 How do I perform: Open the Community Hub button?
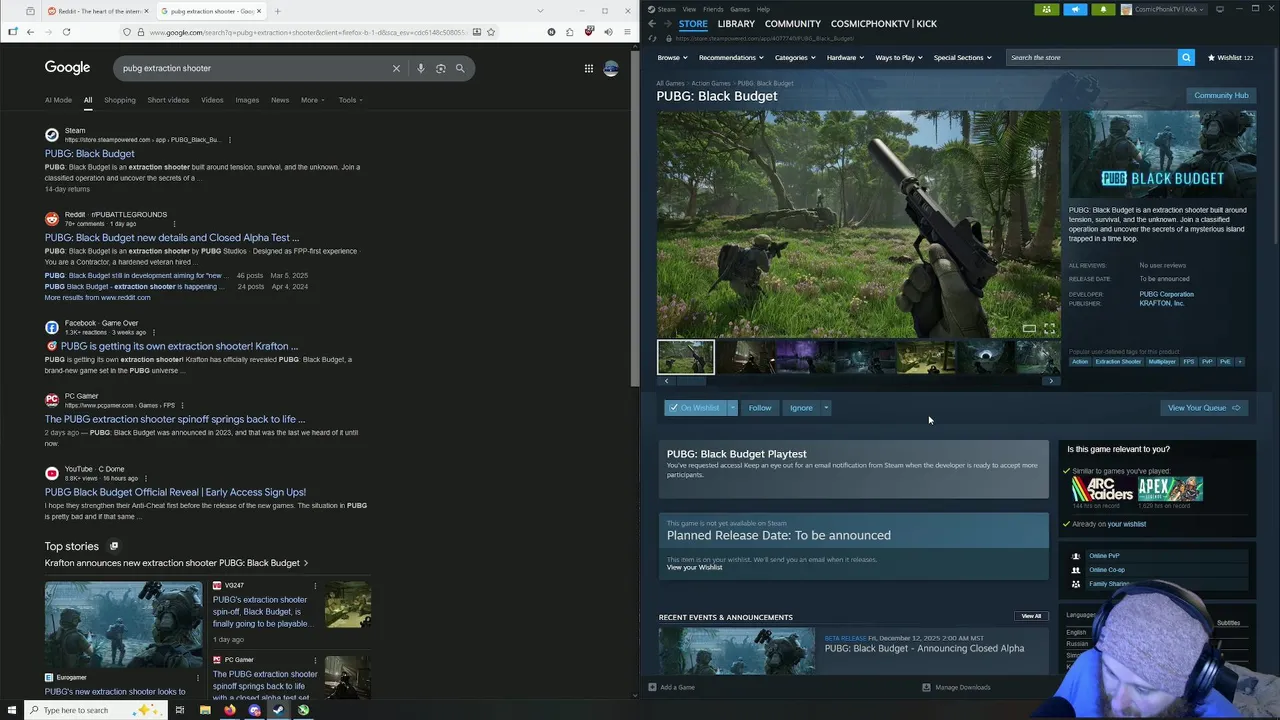click(1221, 95)
